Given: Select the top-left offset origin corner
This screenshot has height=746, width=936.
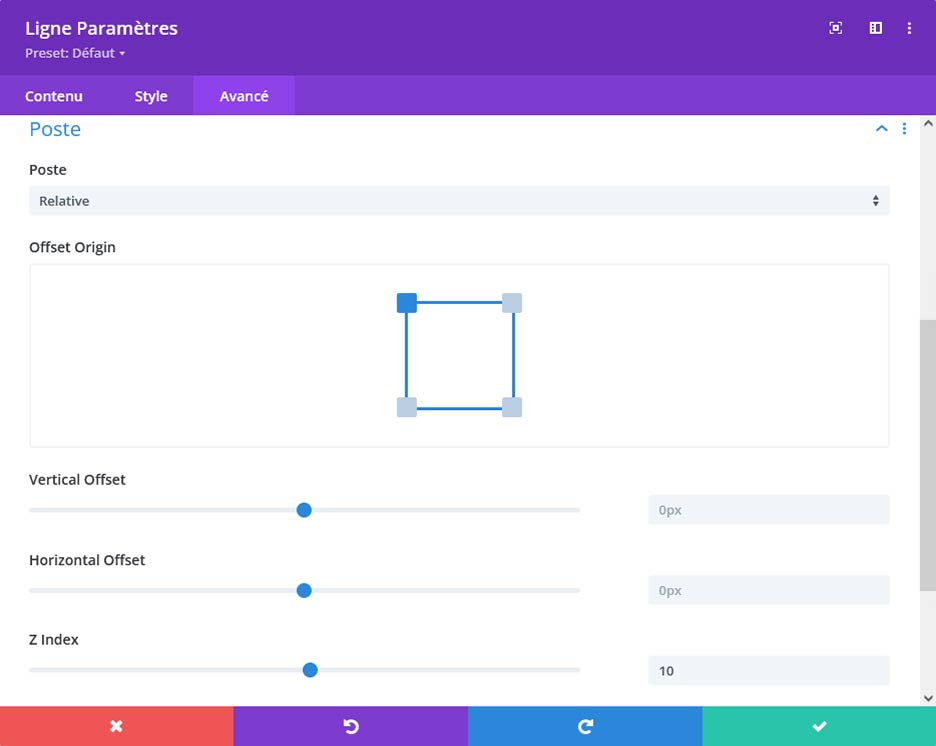Looking at the screenshot, I should (407, 303).
